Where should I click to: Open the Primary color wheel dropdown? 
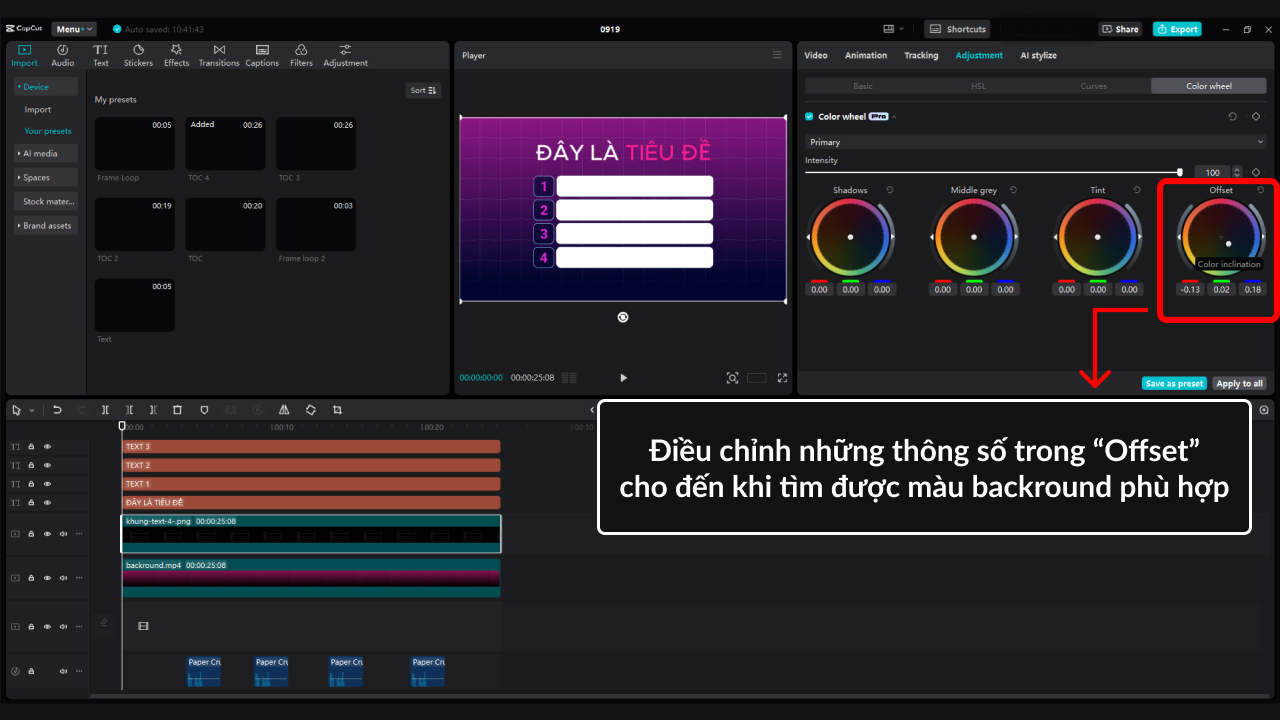(x=1035, y=142)
